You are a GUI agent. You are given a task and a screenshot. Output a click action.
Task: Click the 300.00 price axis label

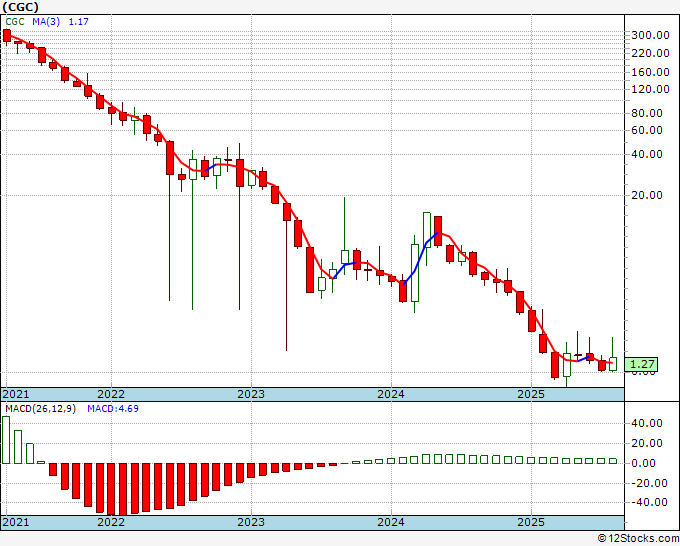point(650,36)
